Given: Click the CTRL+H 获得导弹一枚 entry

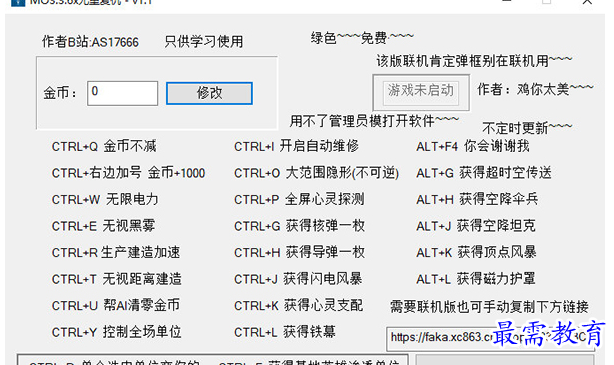Looking at the screenshot, I should [299, 252].
